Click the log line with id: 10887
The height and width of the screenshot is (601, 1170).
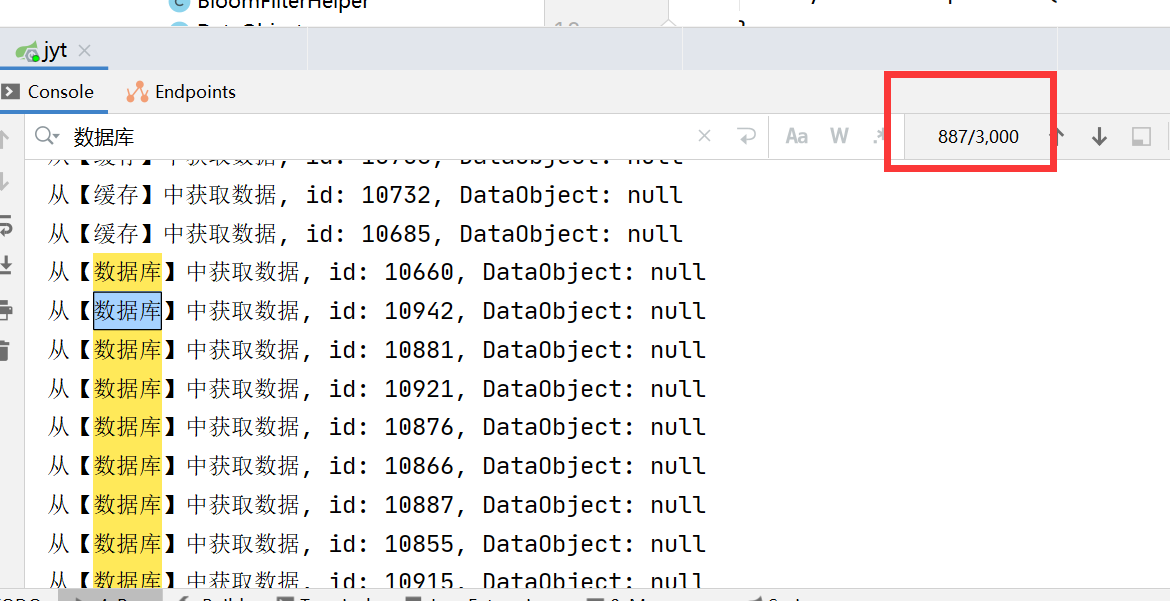click(377, 505)
